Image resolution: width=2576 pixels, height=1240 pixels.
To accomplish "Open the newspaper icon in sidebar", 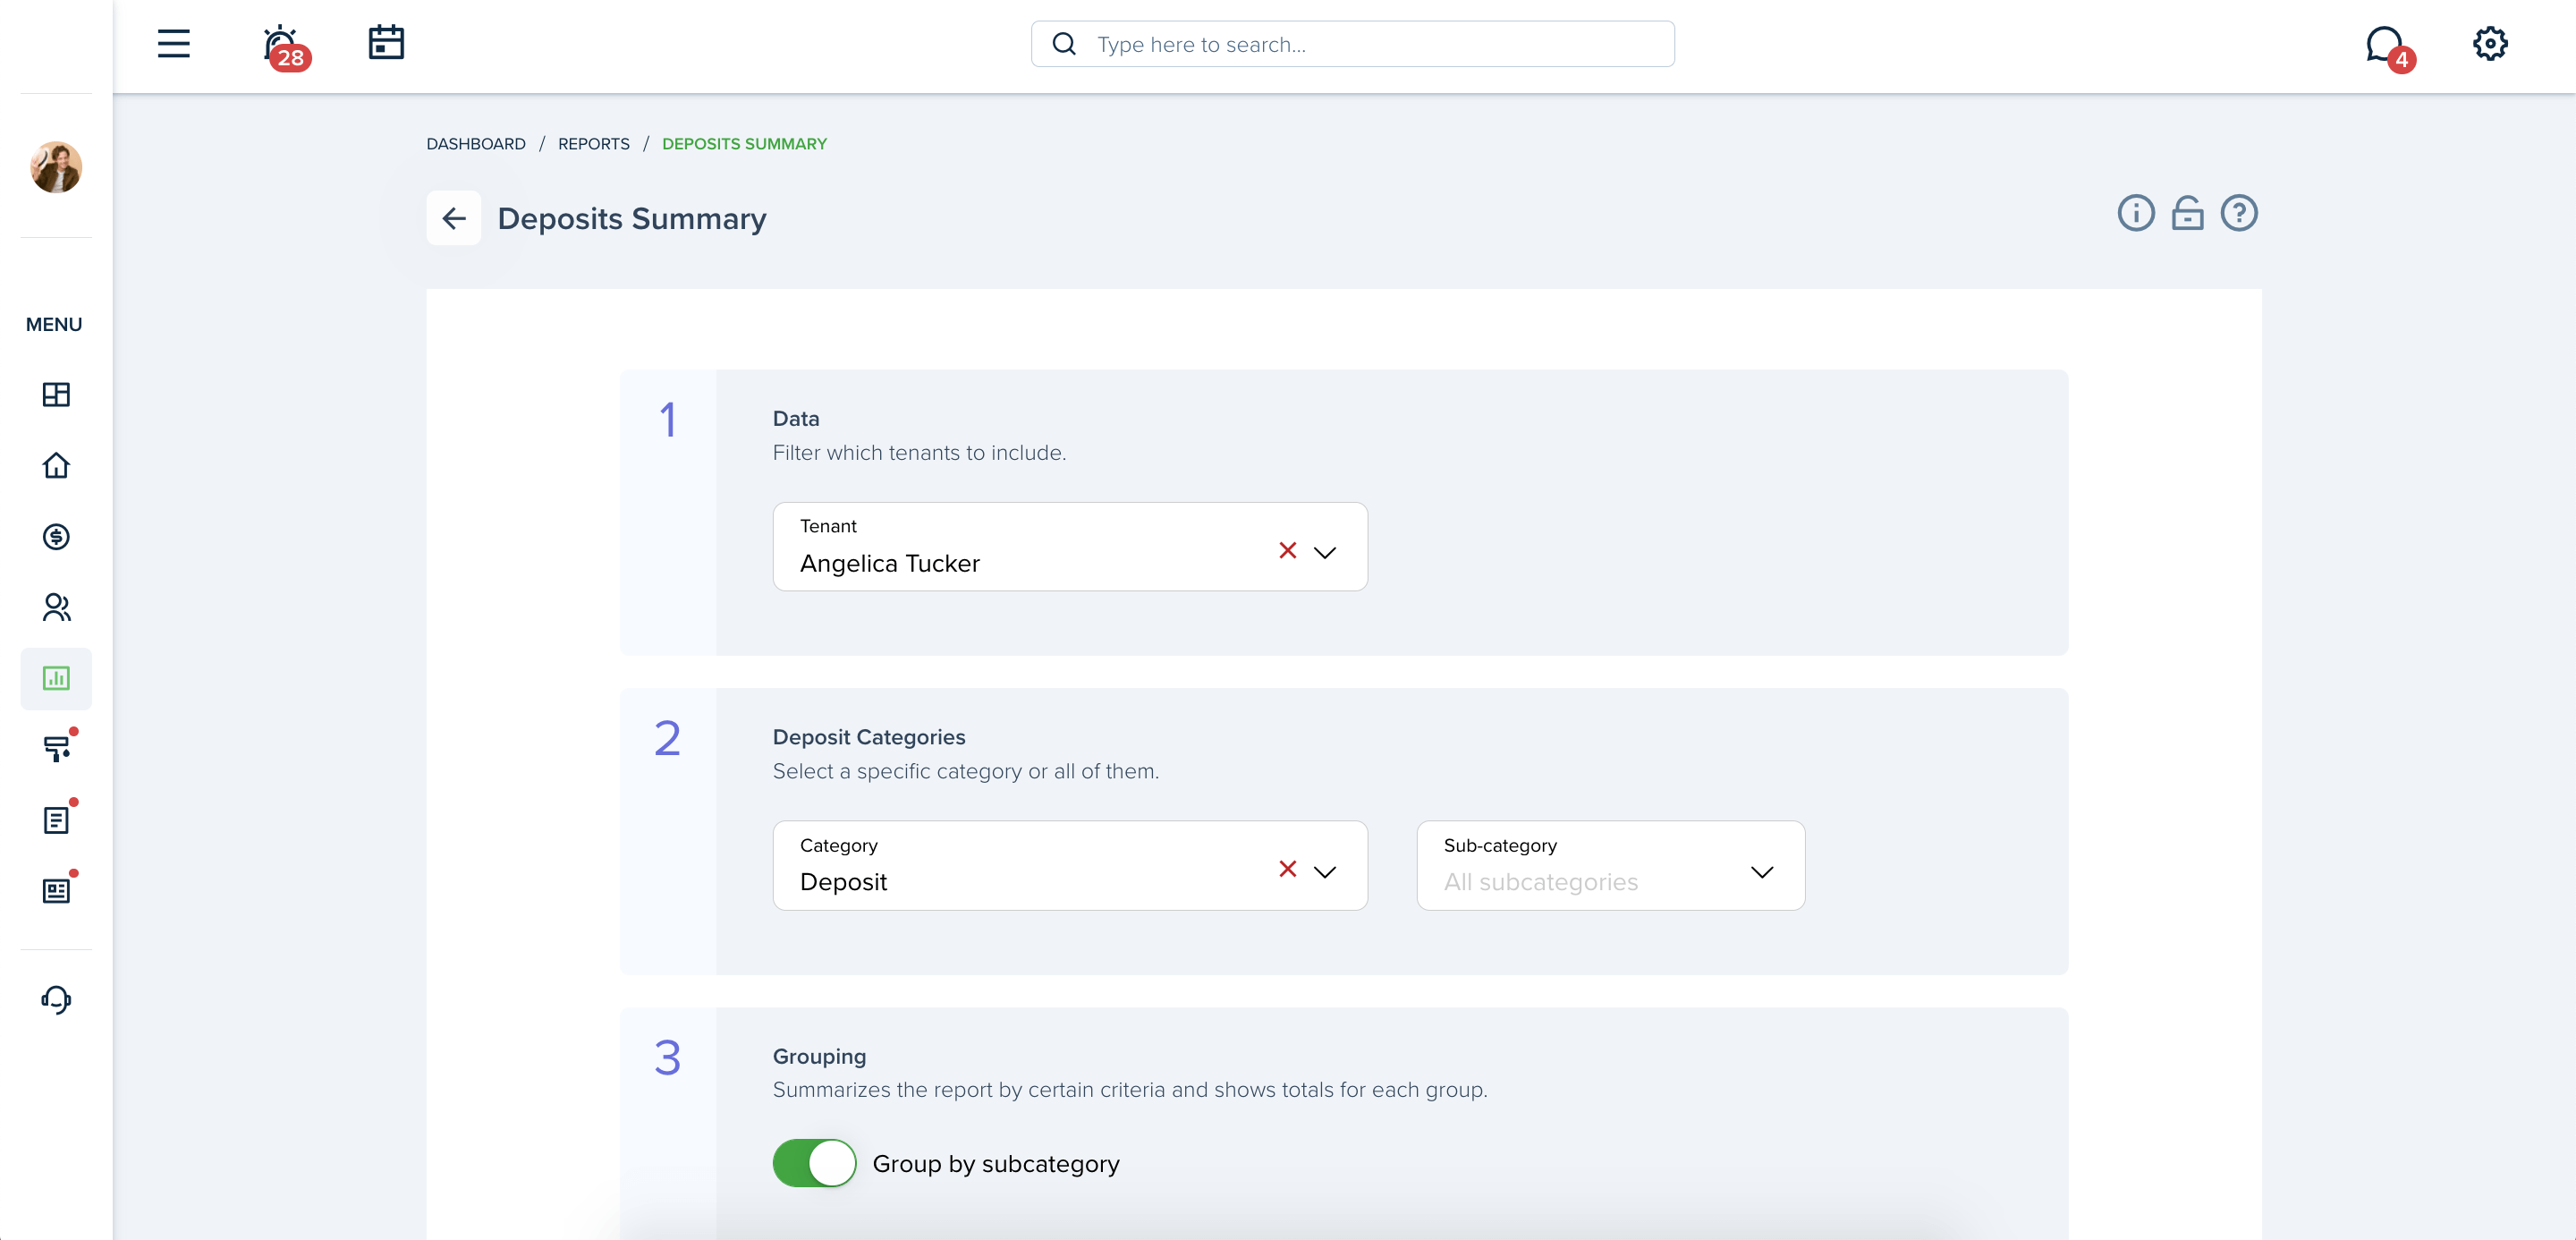I will [x=56, y=891].
